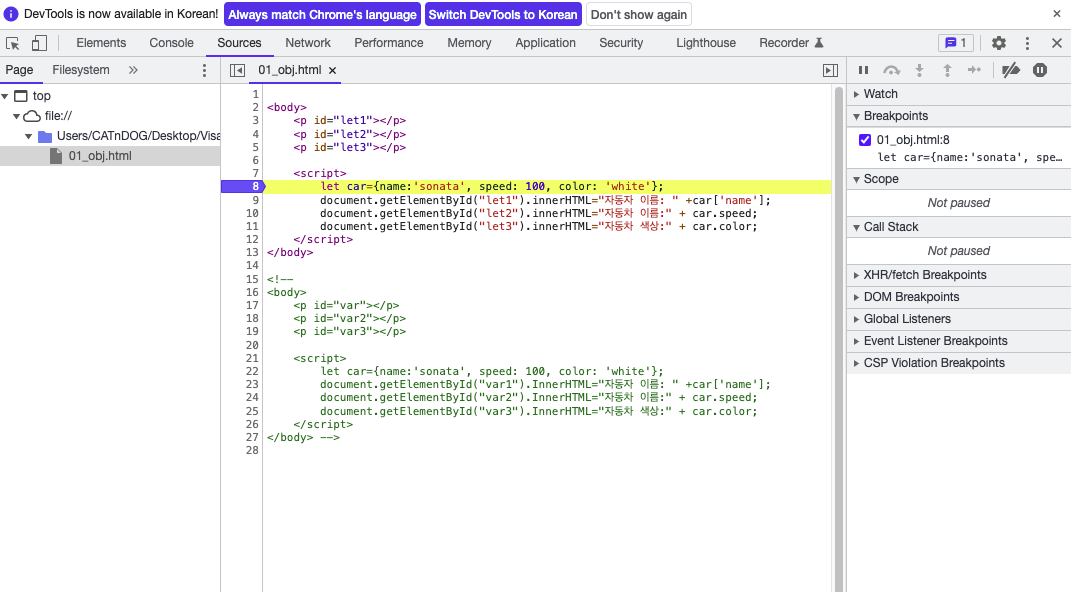Uncheck the 01_obj.html:8 breakpoint
This screenshot has height=592, width=1071.
865,140
